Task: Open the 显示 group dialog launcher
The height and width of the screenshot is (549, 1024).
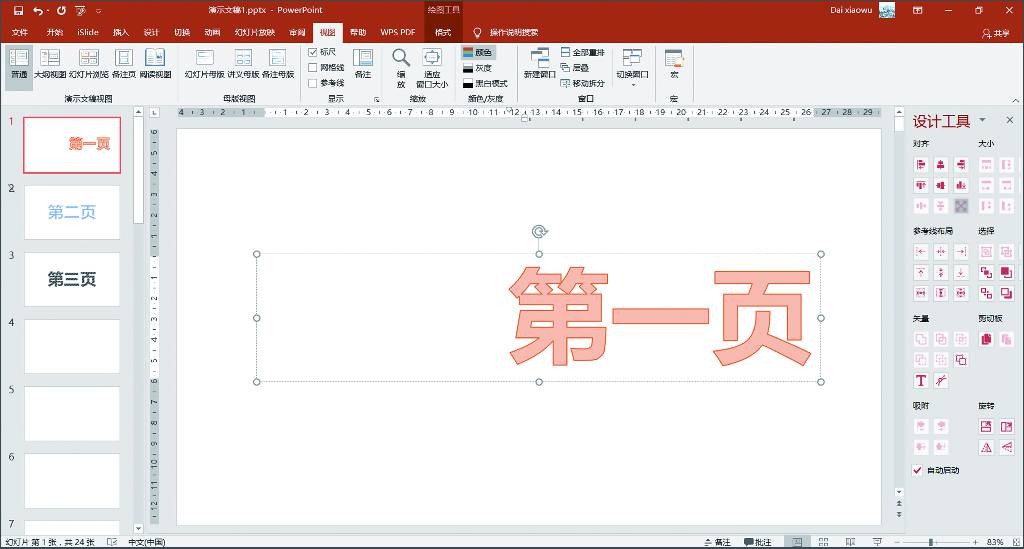Action: point(377,100)
